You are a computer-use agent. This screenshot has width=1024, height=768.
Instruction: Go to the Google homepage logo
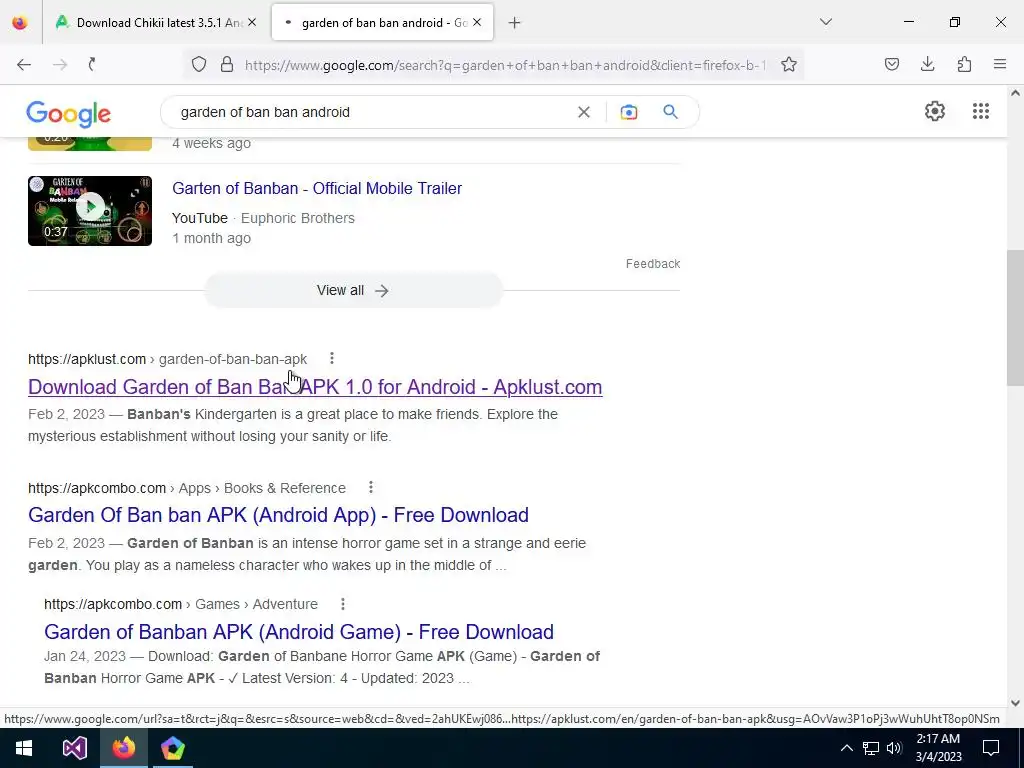69,114
